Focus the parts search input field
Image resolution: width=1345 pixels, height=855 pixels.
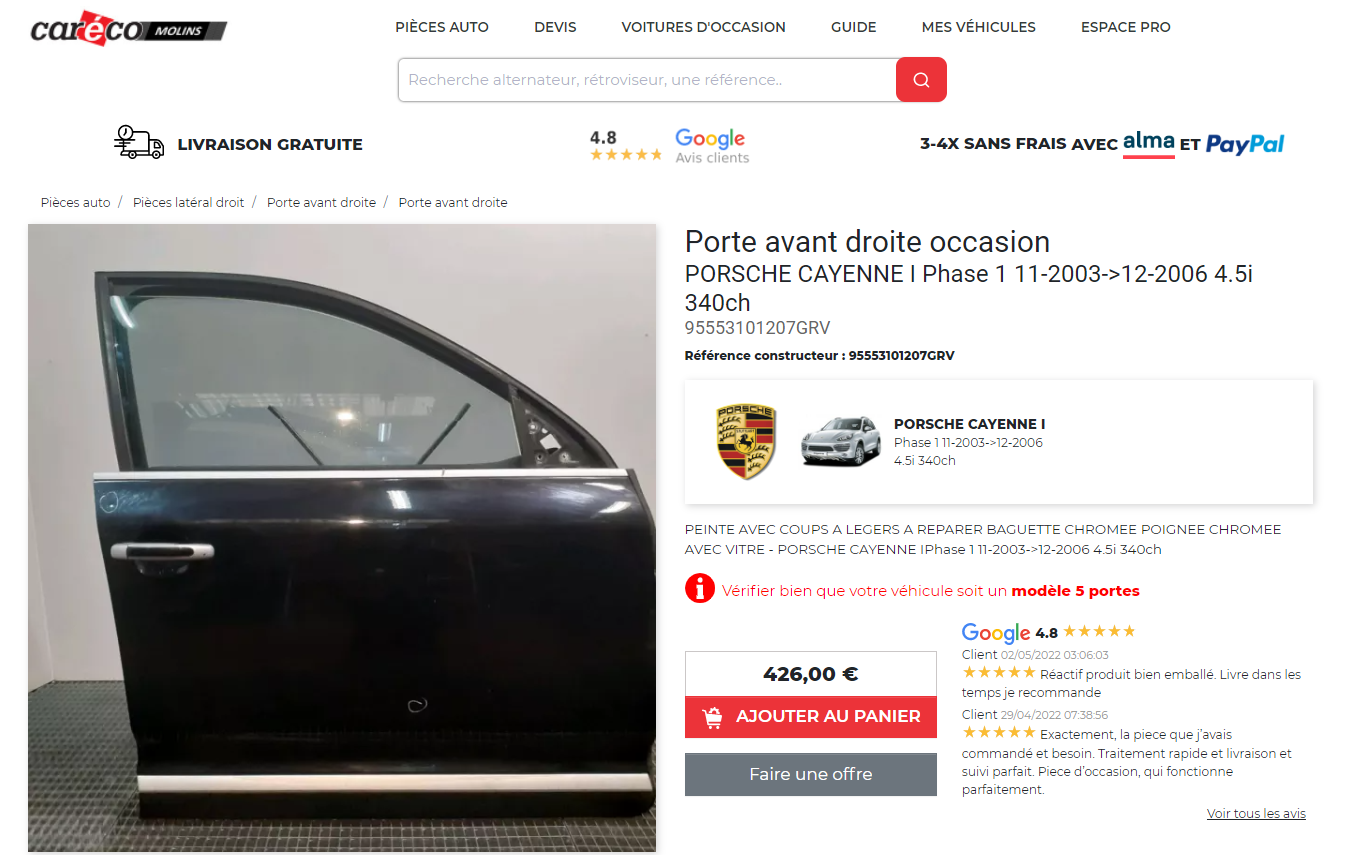(x=647, y=80)
